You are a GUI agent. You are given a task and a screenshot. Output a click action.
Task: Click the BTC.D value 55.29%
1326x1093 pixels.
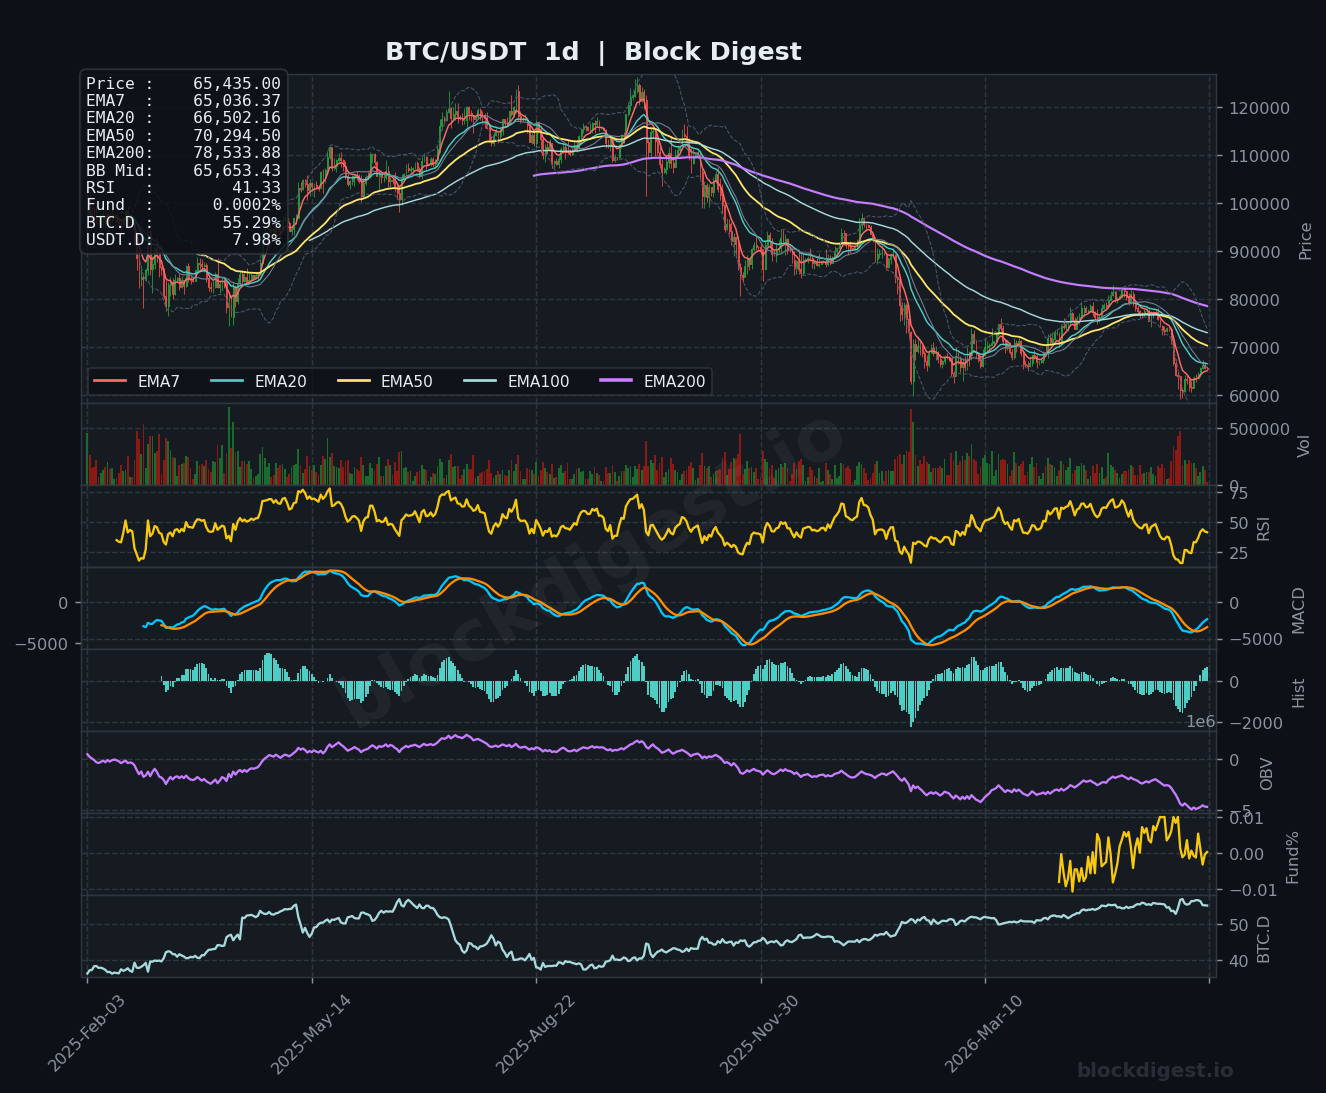(251, 222)
